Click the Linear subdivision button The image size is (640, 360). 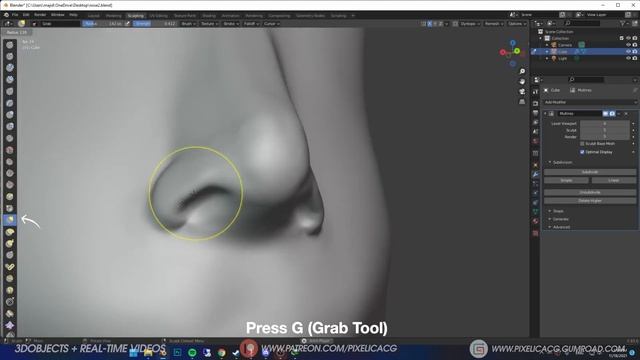(x=613, y=180)
